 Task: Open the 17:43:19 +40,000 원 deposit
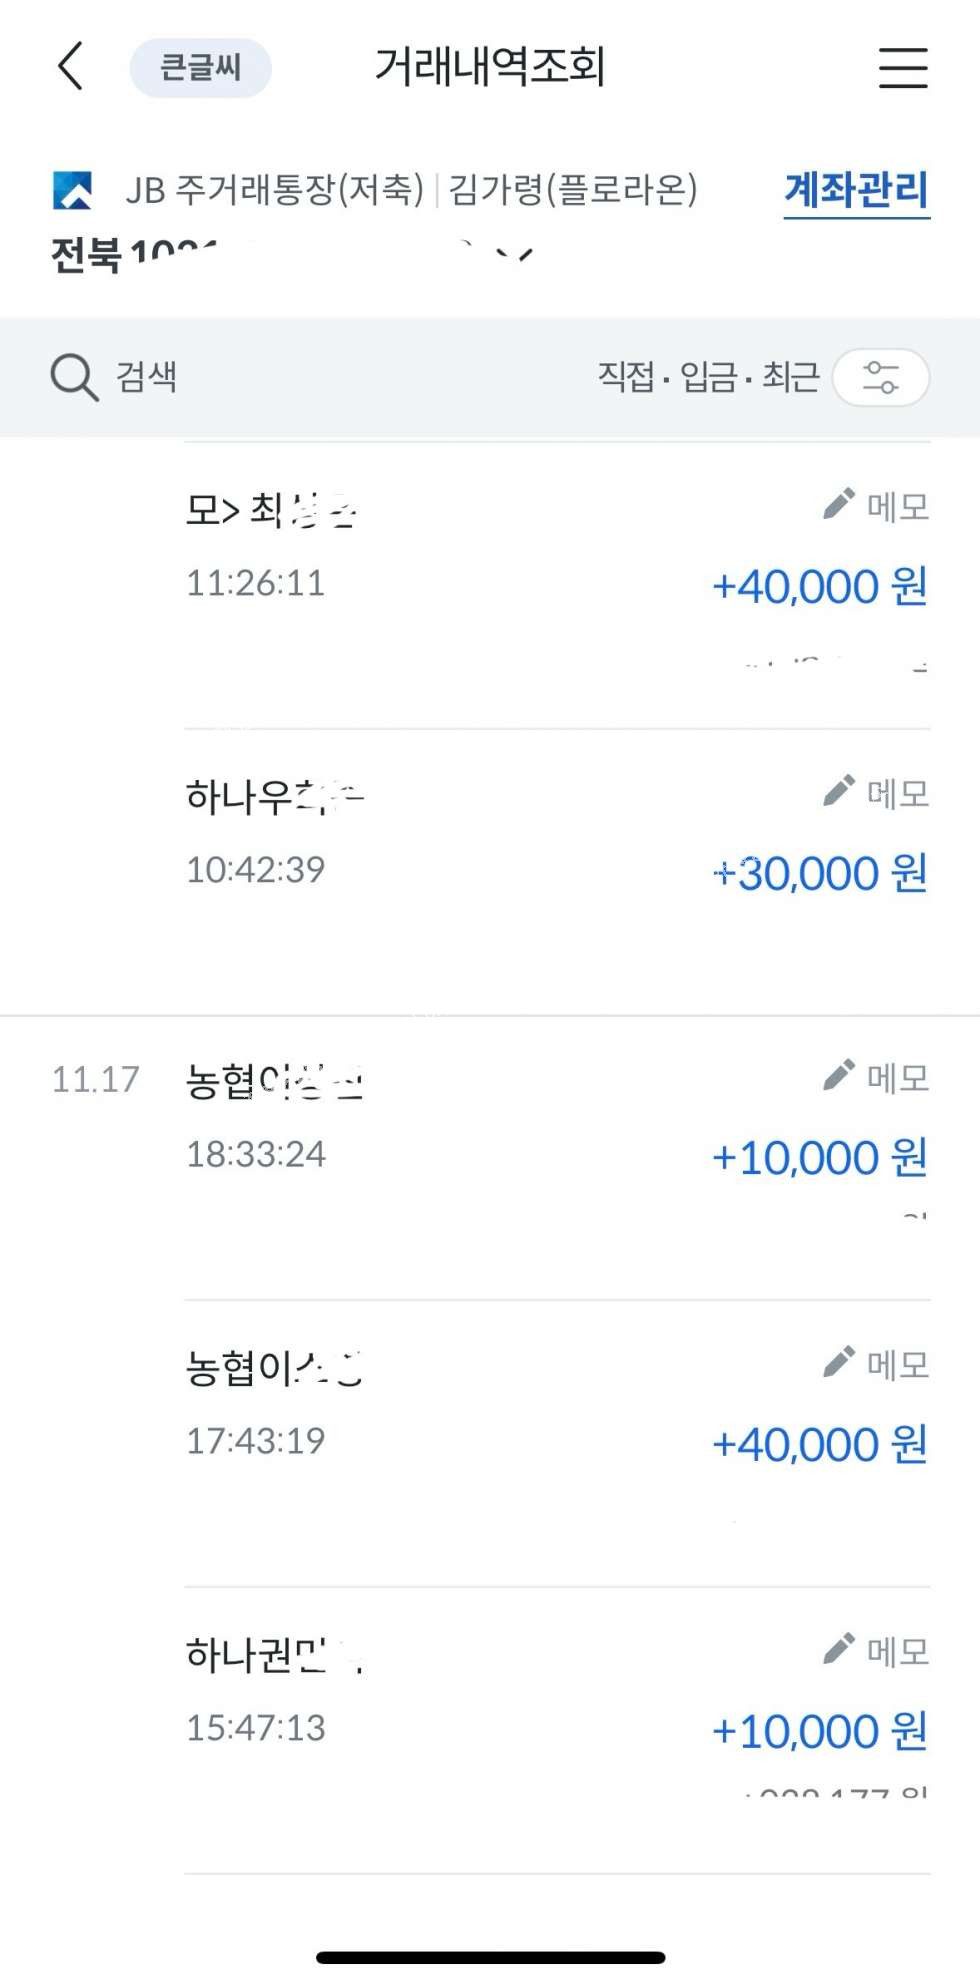pyautogui.click(x=819, y=1444)
